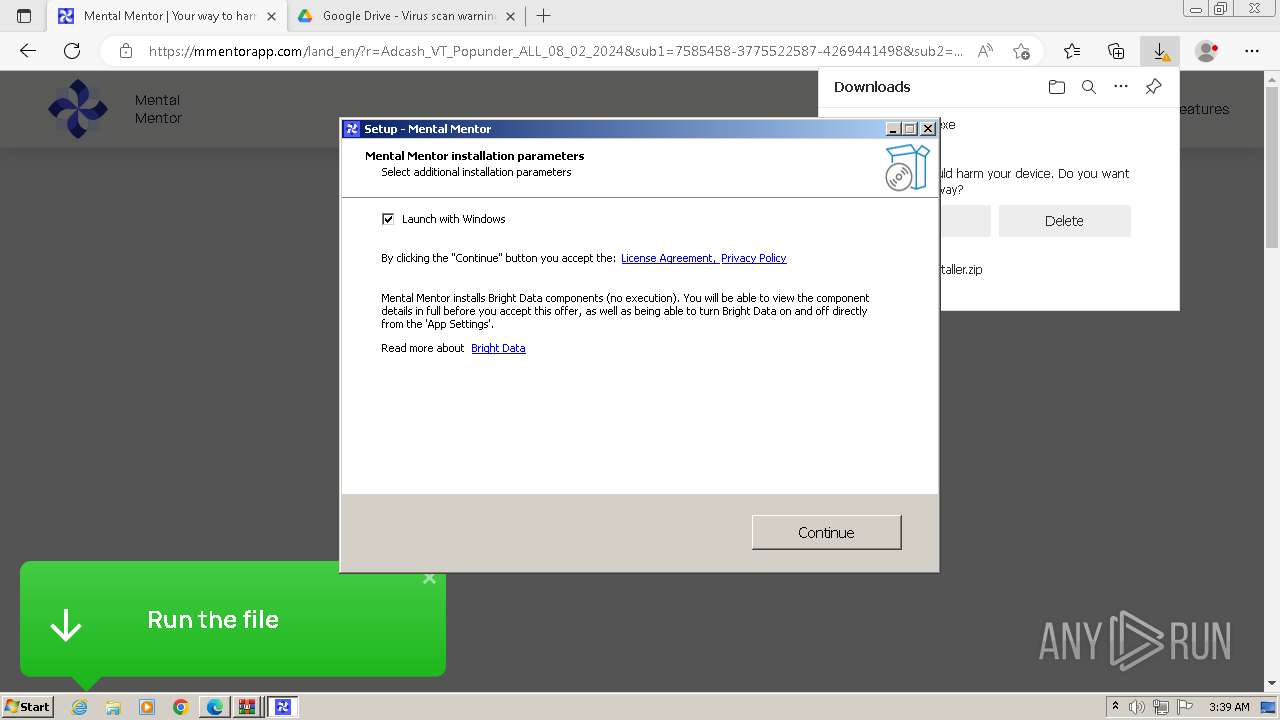Screen dimensions: 1280x720
Task: Click the 3:39 AM system clock
Action: tap(1229, 707)
